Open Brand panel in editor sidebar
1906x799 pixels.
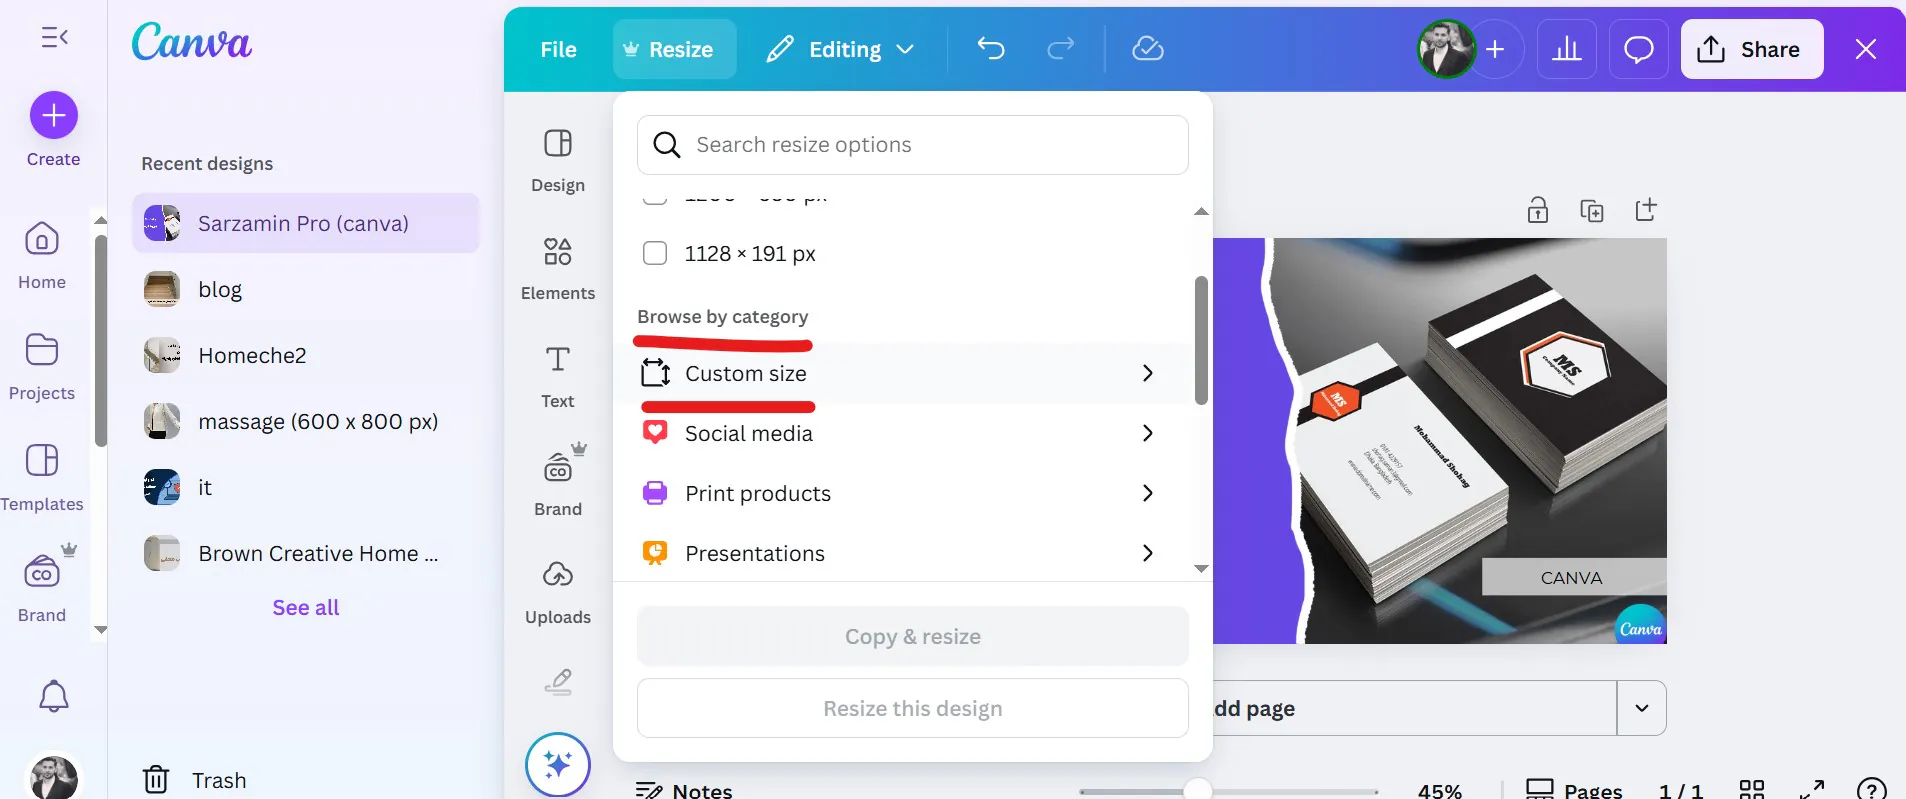pos(558,482)
